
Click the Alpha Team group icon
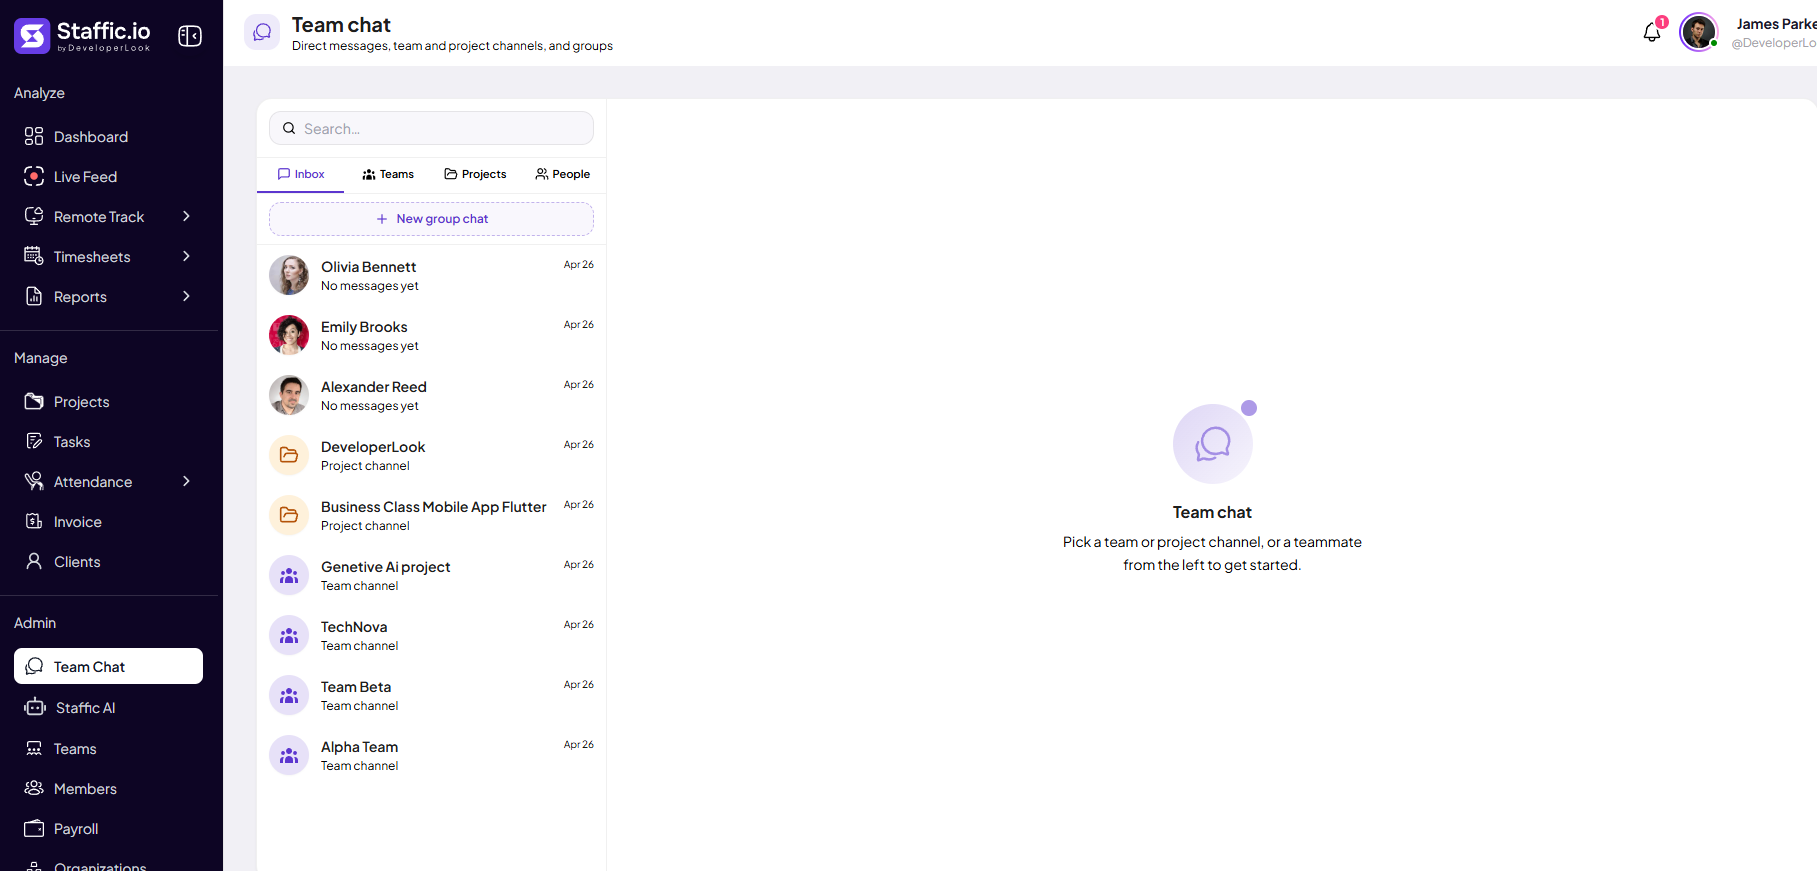pyautogui.click(x=289, y=755)
